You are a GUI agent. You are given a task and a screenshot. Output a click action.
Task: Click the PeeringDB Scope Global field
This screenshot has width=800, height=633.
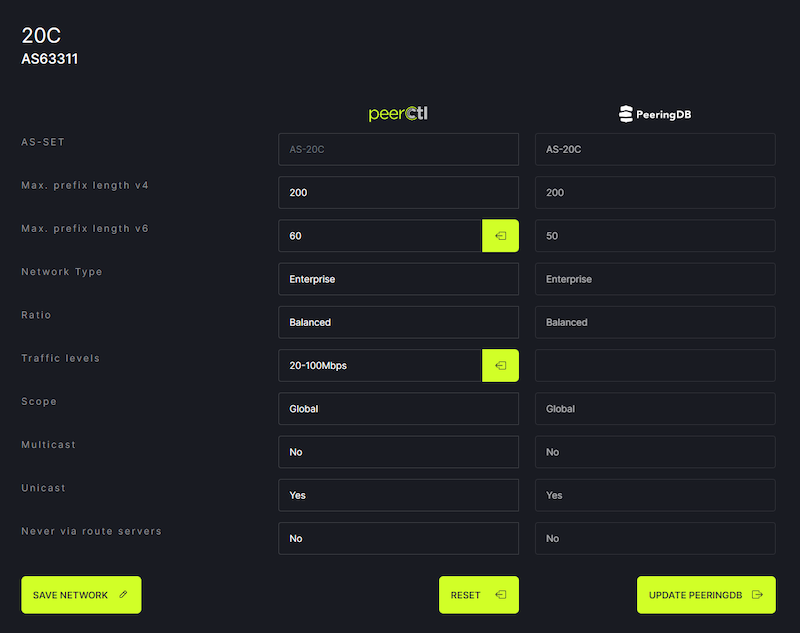click(655, 409)
